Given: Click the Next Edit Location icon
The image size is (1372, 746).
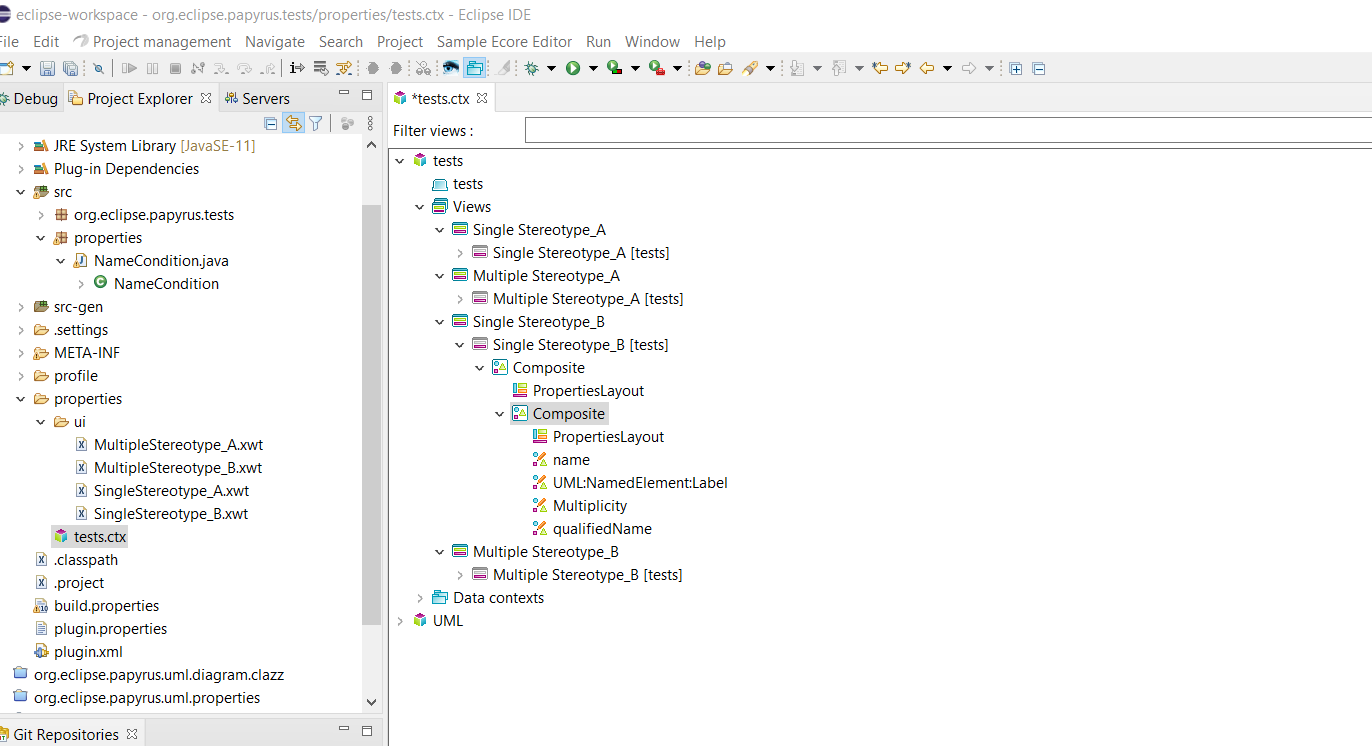Looking at the screenshot, I should click(903, 68).
